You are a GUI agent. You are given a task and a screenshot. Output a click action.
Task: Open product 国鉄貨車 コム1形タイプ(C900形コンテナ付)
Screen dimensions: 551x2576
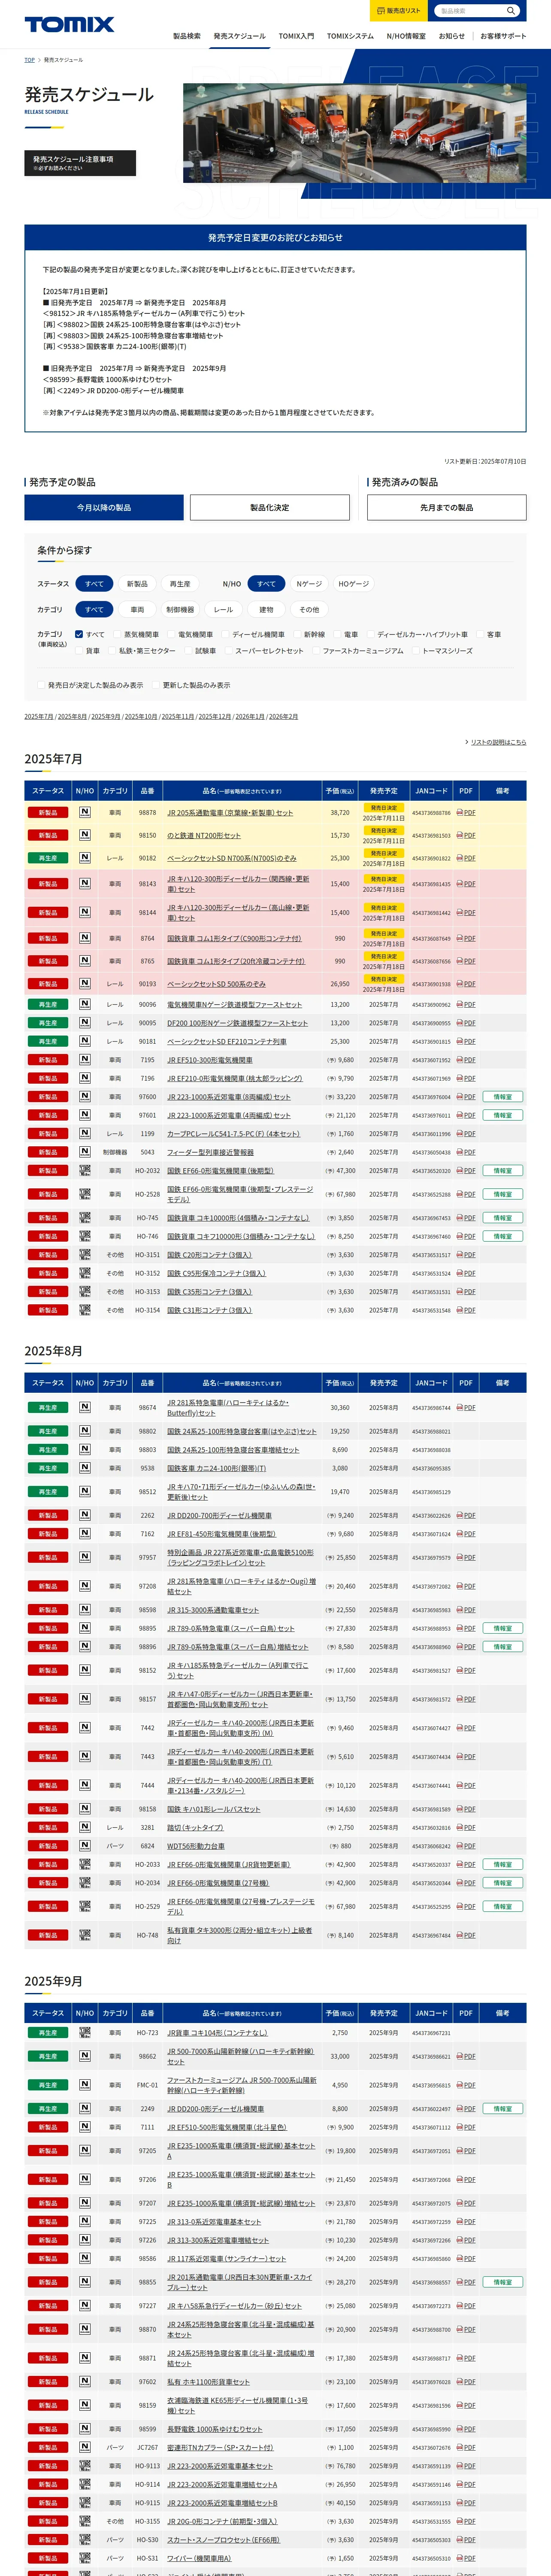click(234, 938)
